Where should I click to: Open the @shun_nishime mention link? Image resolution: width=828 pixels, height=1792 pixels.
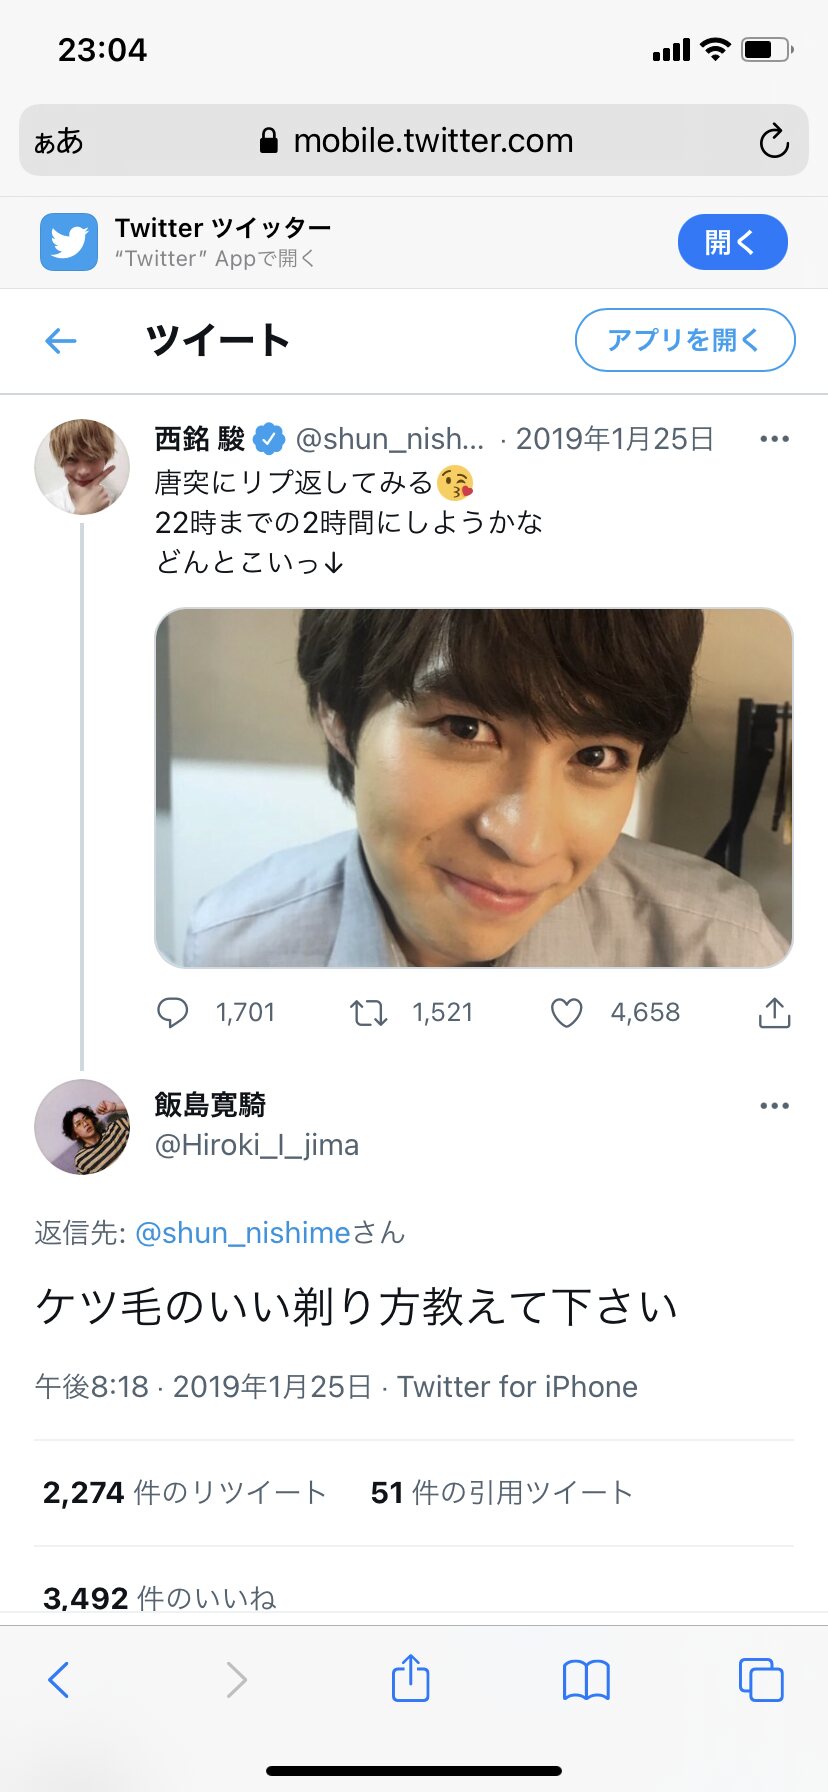click(x=242, y=1233)
